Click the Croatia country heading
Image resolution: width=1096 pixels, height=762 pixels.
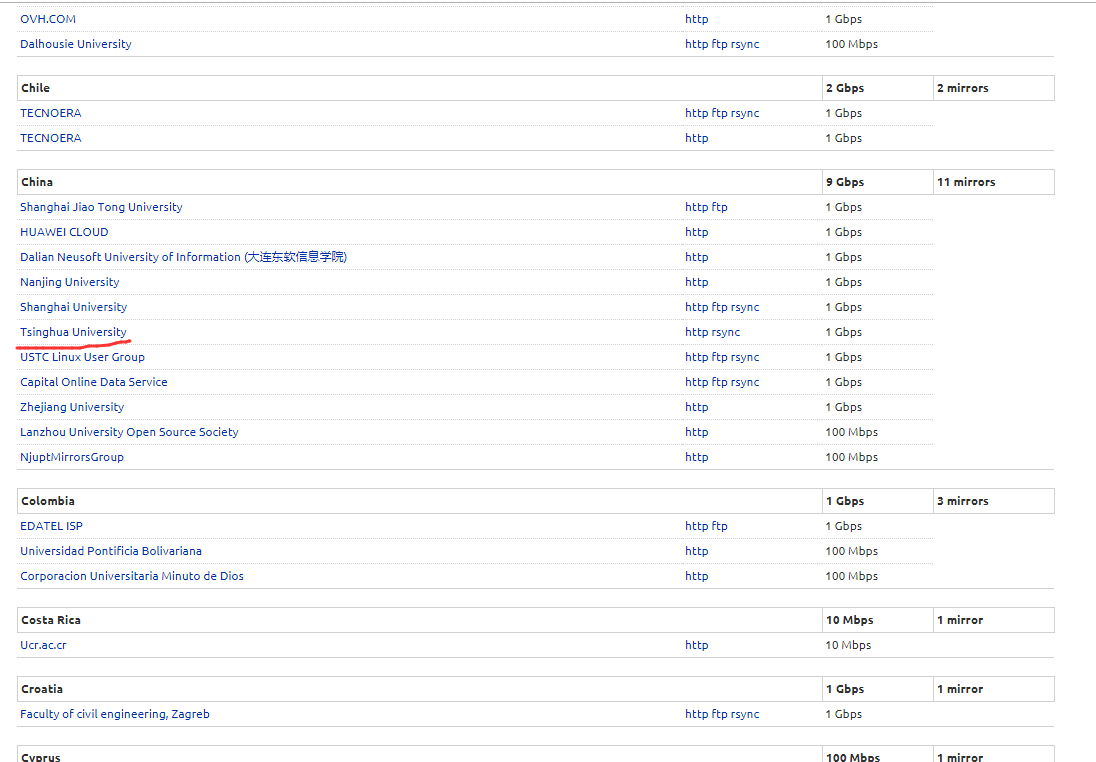42,689
